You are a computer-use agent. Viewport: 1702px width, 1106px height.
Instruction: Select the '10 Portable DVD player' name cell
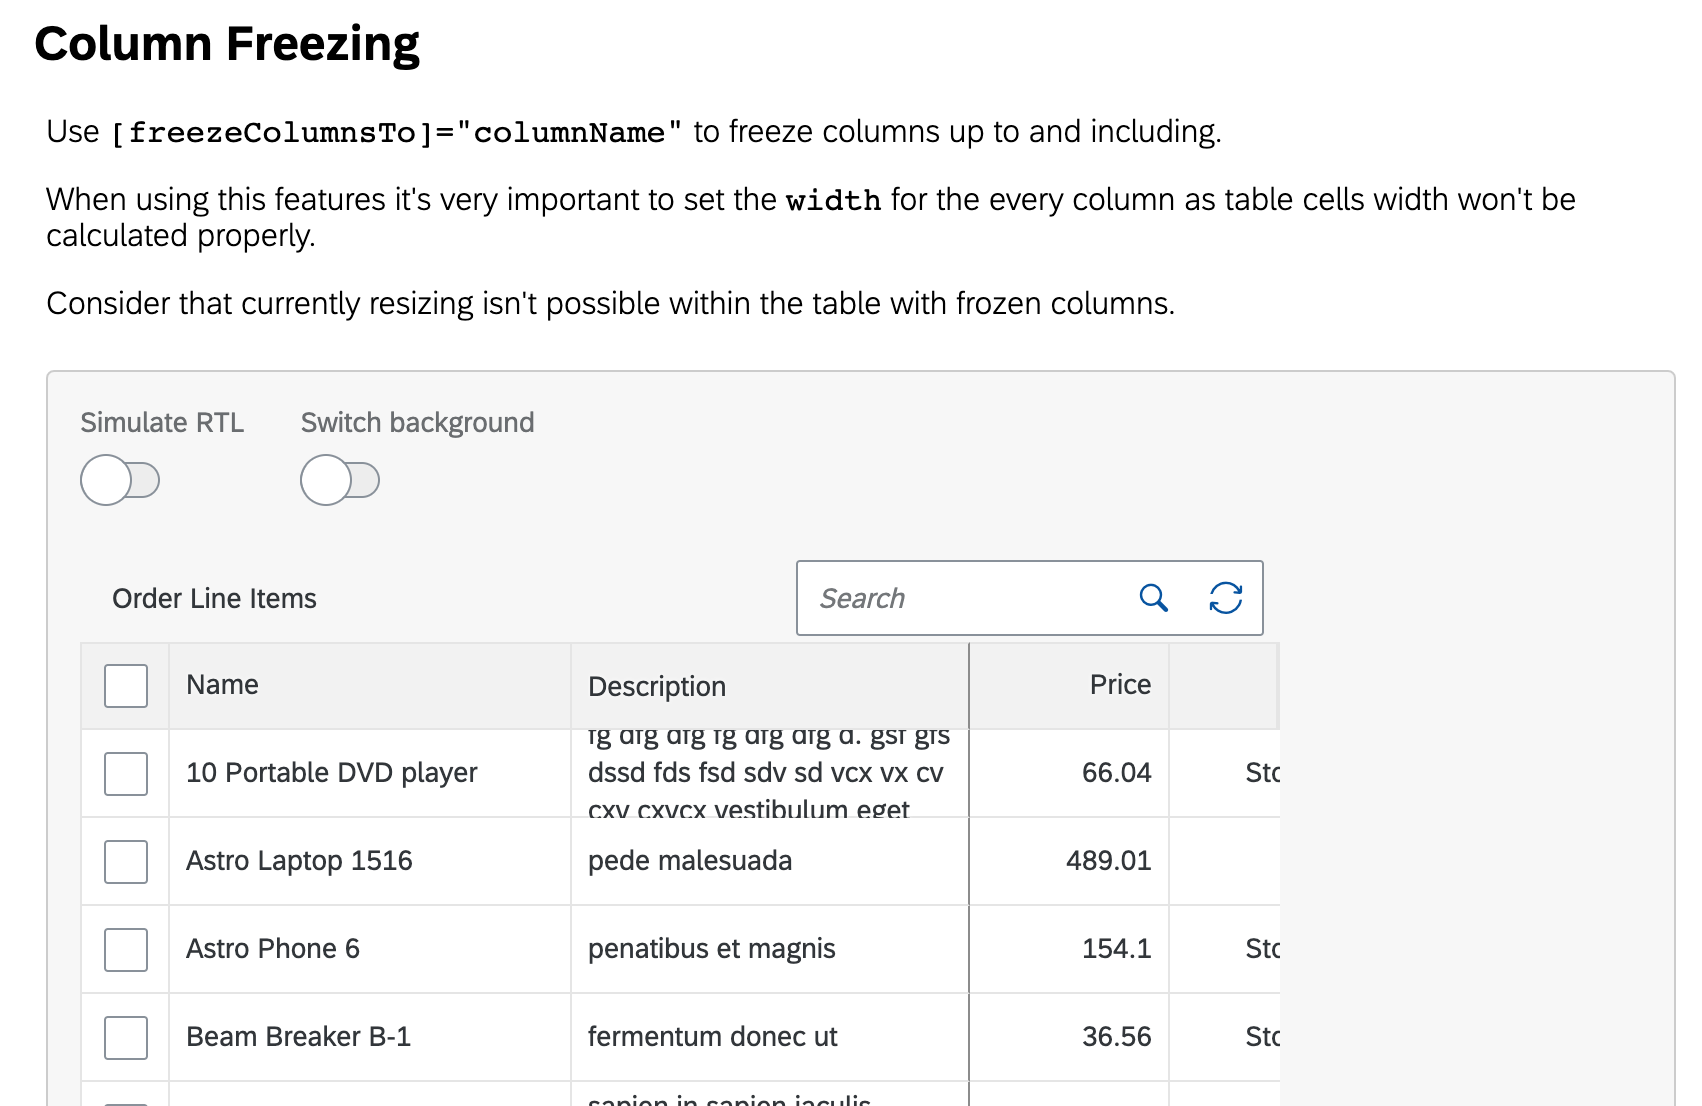click(x=370, y=773)
